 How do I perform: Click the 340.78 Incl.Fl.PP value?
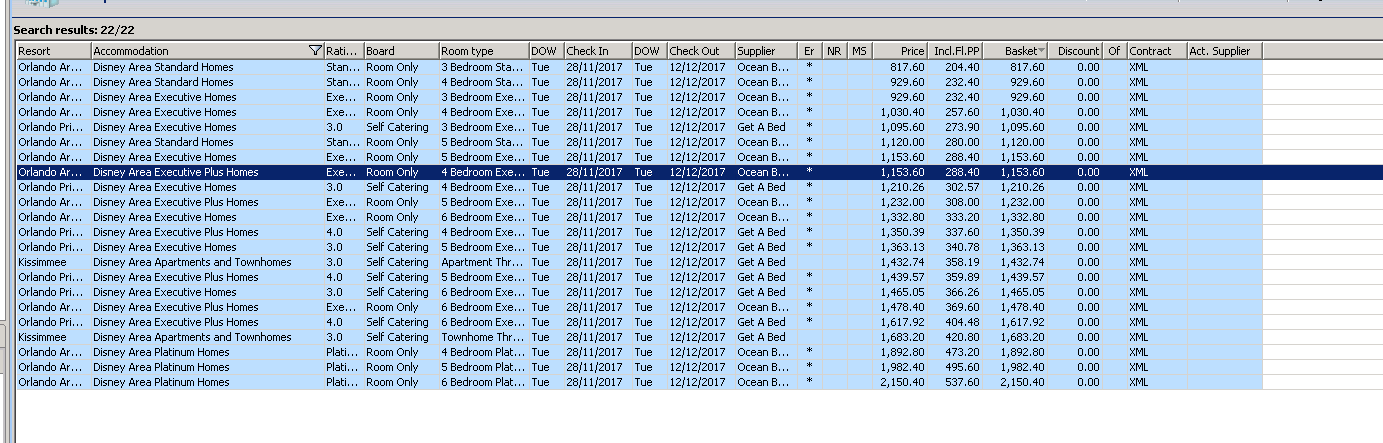961,247
